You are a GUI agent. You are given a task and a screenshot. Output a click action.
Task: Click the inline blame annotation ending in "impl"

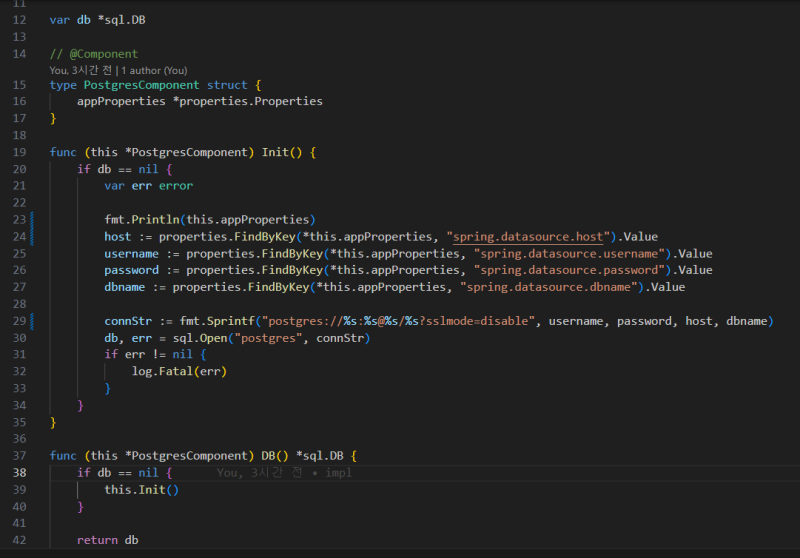pos(284,472)
